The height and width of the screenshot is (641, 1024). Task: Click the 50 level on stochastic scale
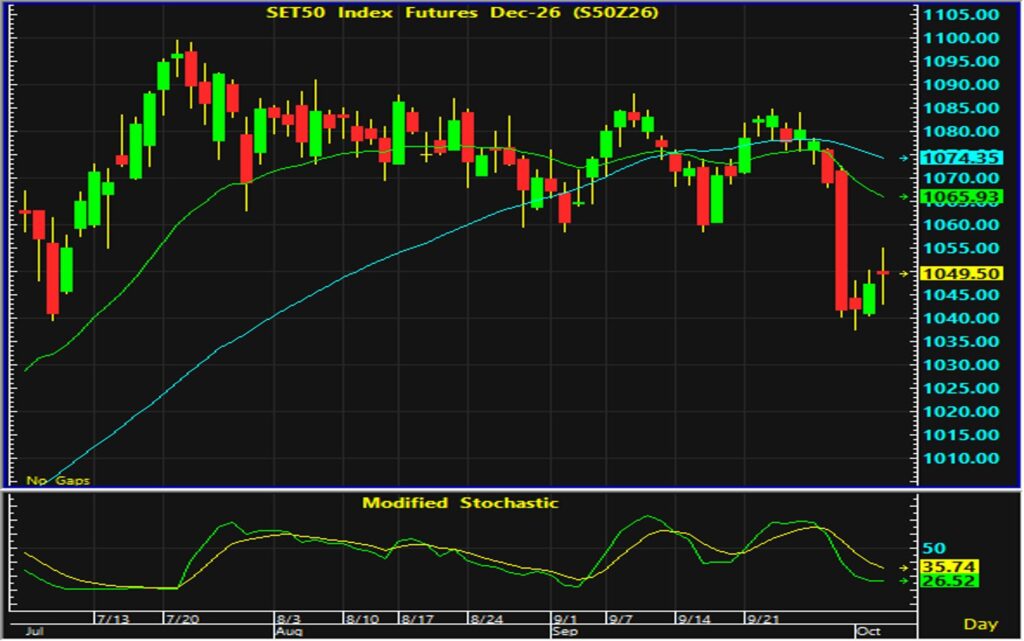[x=935, y=549]
